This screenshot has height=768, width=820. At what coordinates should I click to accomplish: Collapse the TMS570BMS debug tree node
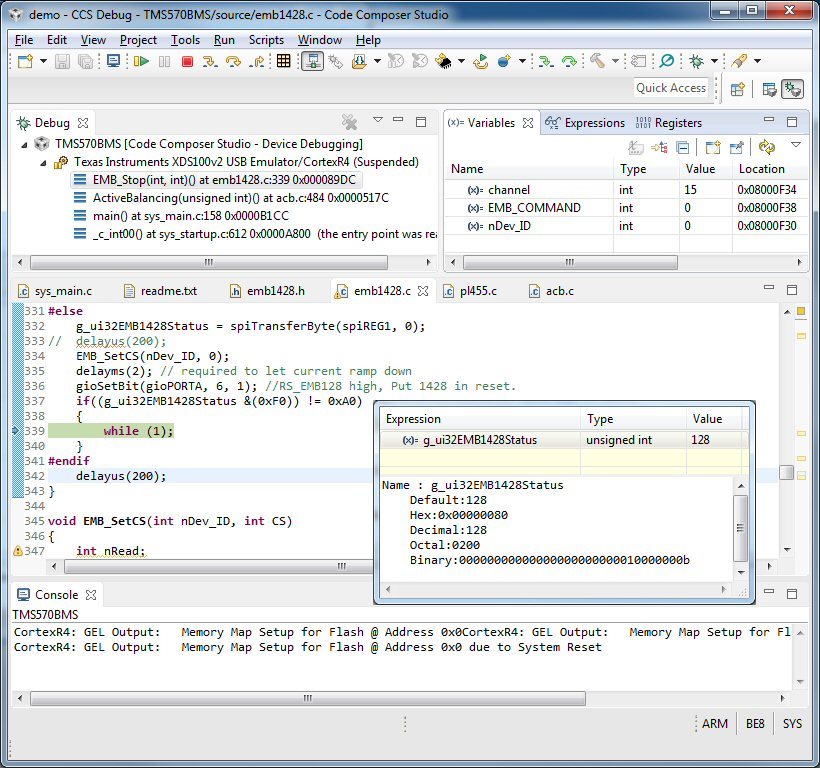(25, 144)
